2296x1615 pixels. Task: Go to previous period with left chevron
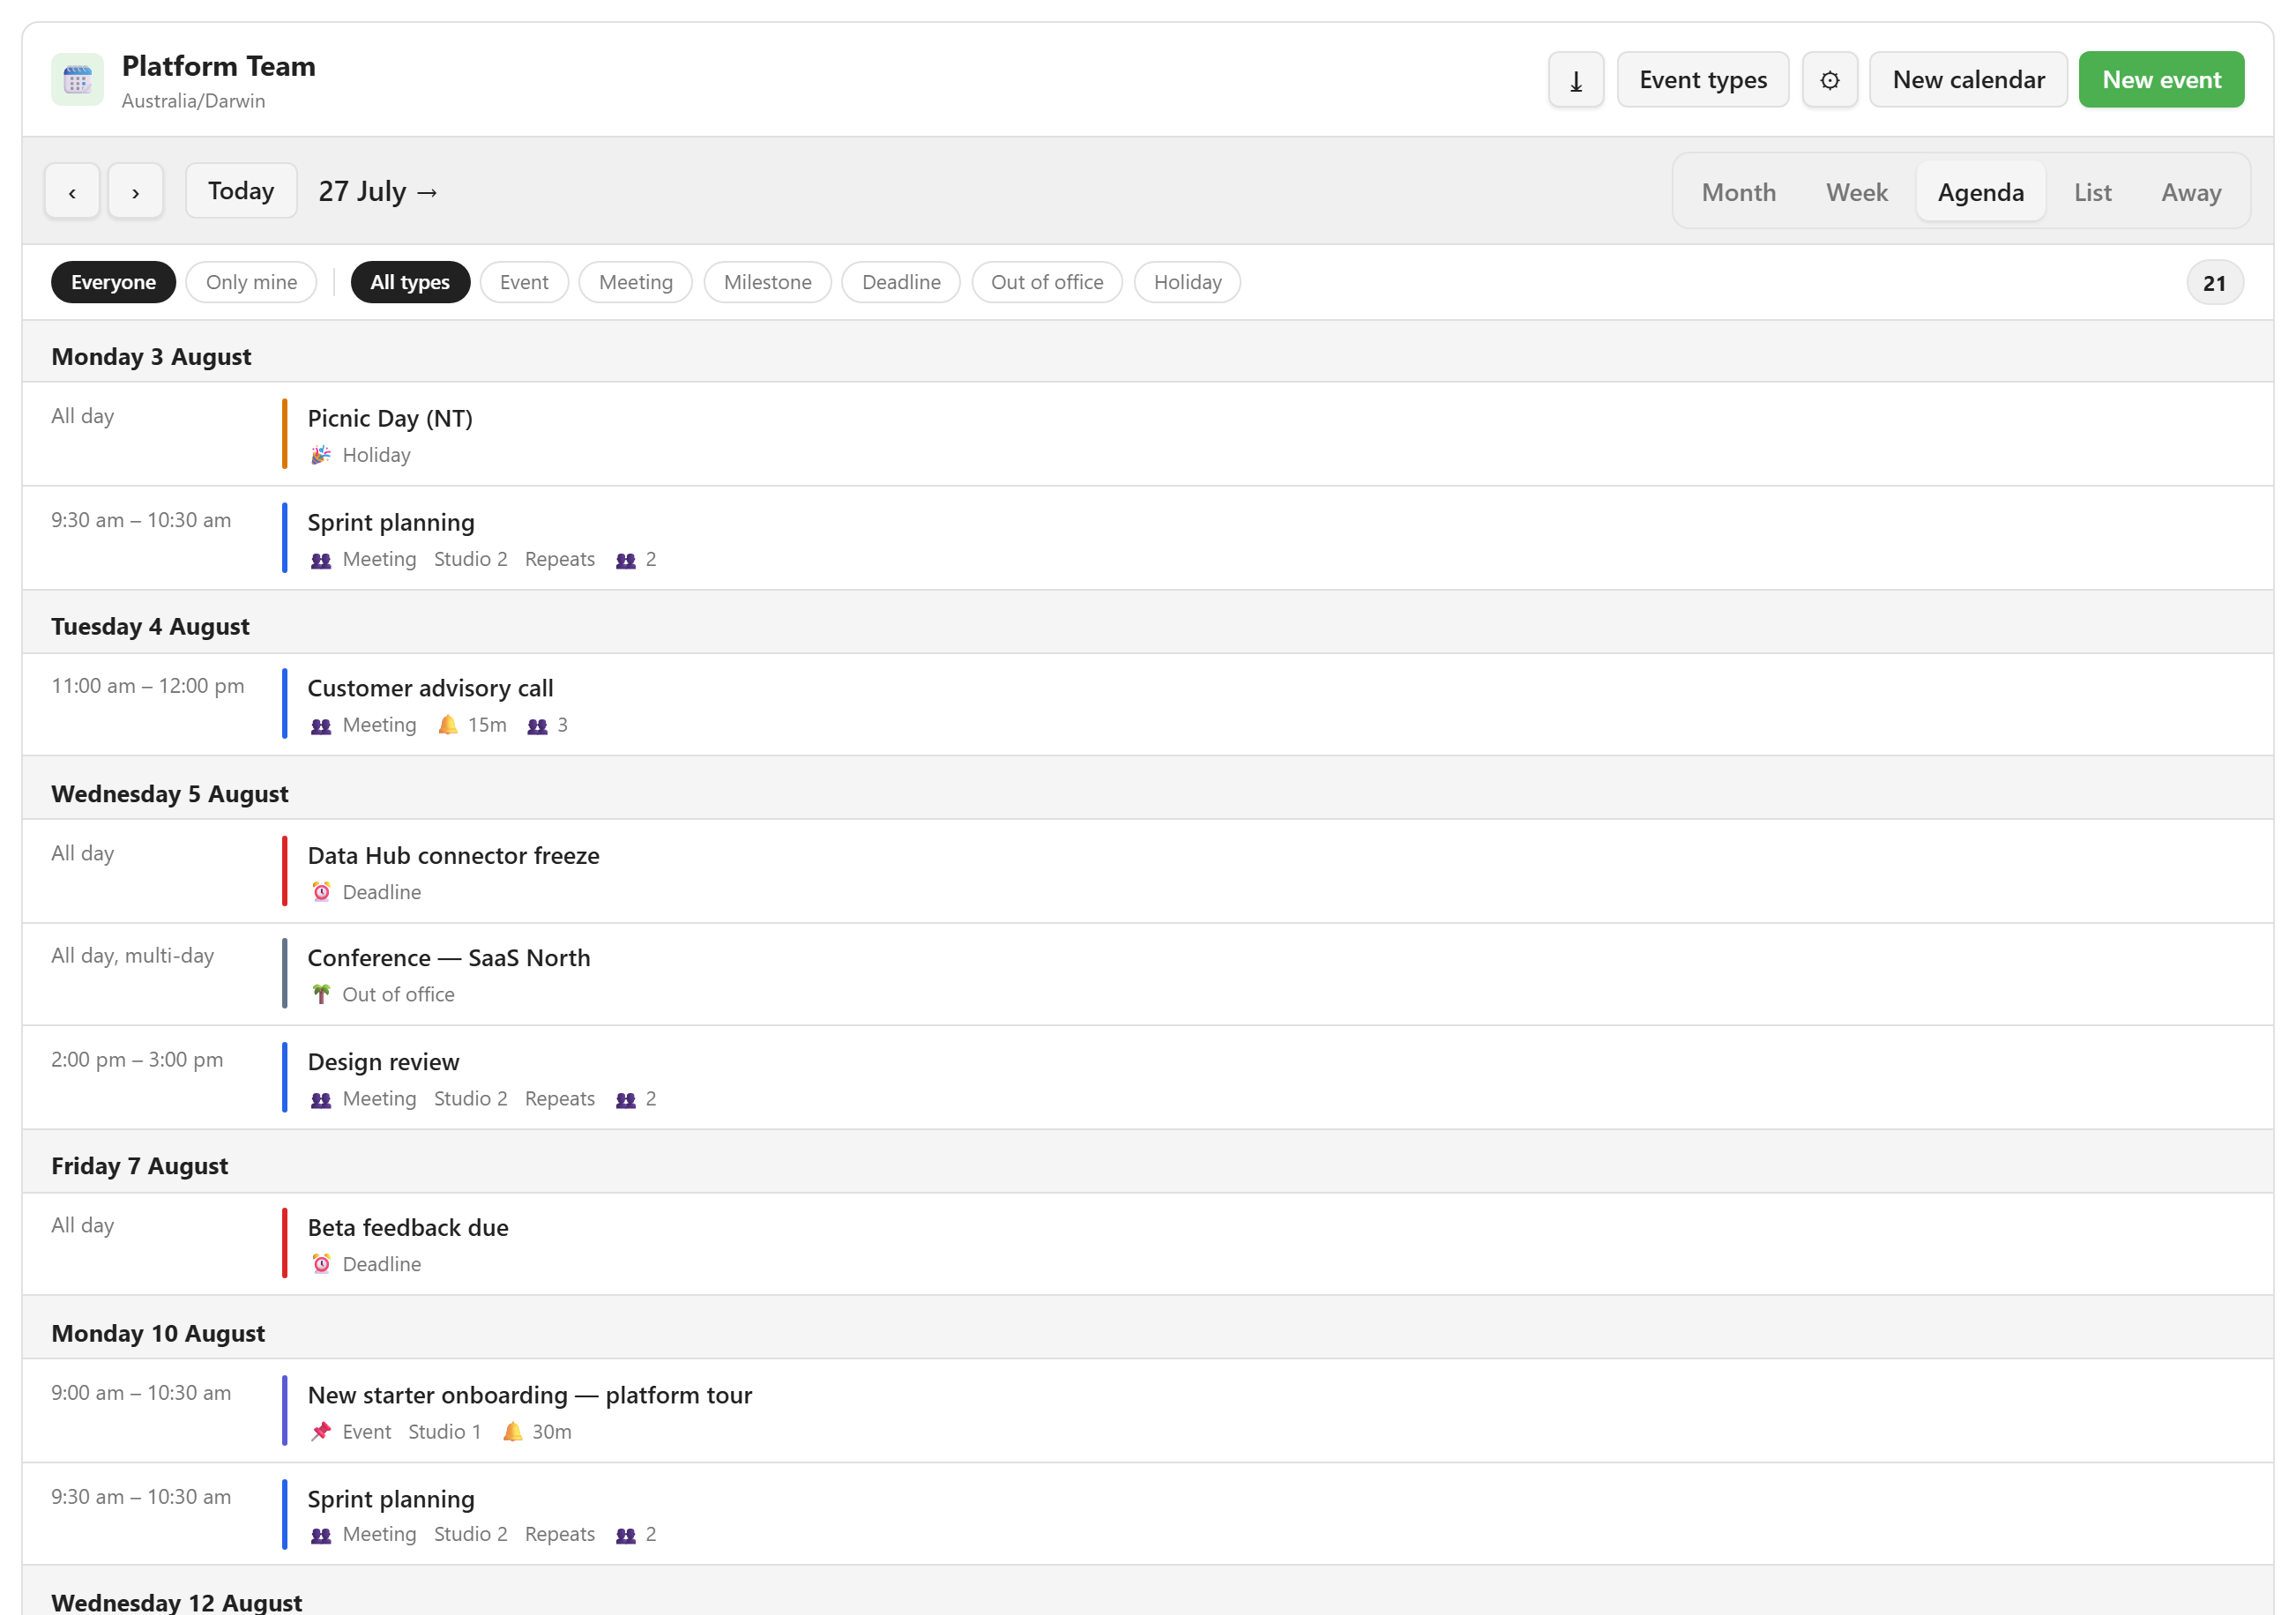tap(72, 191)
